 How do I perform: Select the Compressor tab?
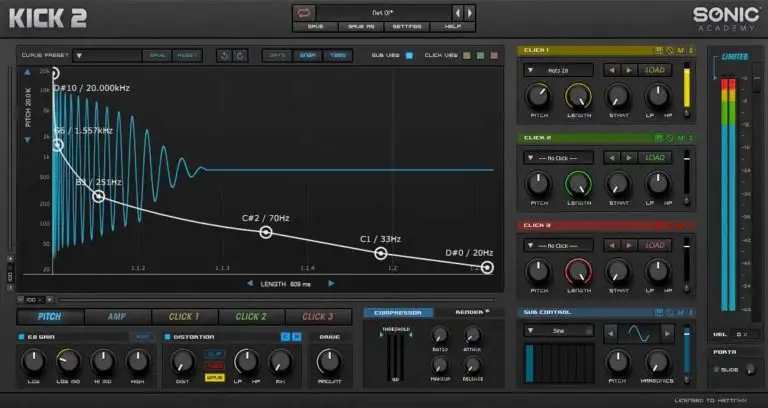point(398,312)
